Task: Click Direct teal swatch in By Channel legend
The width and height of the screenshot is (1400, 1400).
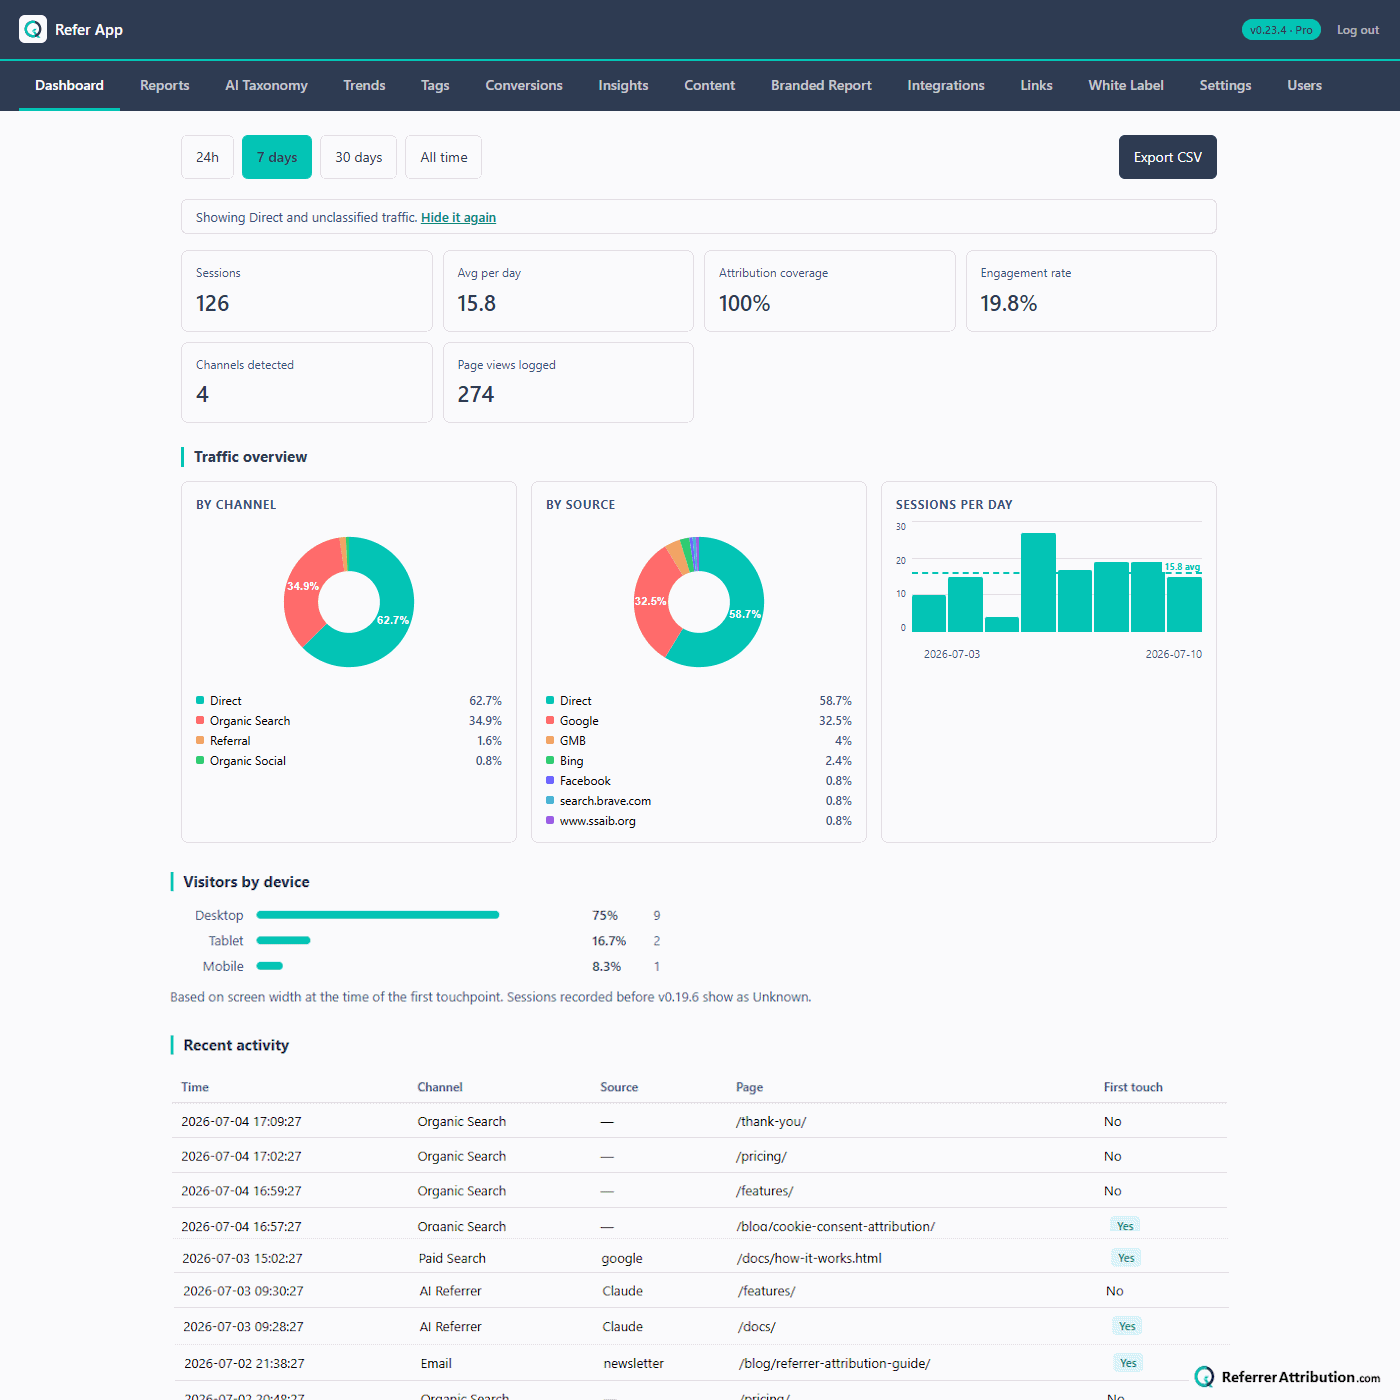Action: 200,700
